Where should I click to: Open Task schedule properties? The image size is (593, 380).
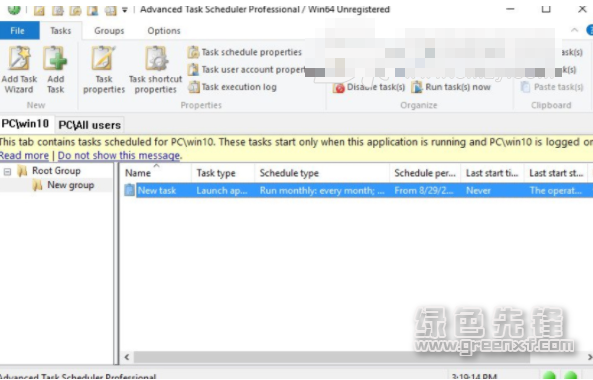click(245, 52)
